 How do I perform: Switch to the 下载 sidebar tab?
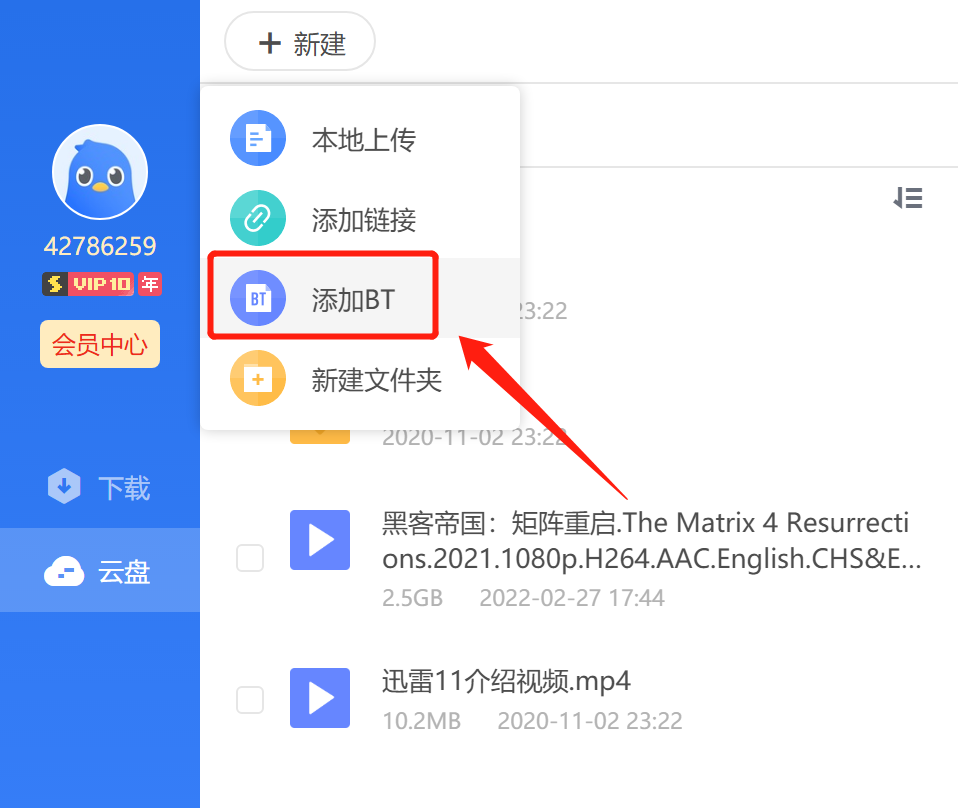(x=100, y=487)
